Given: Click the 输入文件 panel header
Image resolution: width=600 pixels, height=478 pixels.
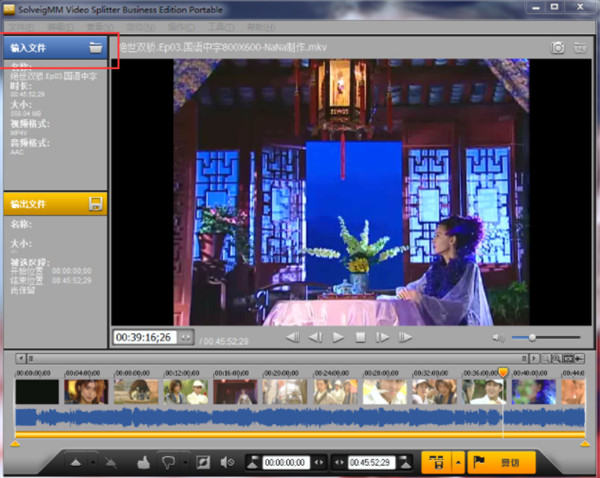Looking at the screenshot, I should [x=55, y=48].
